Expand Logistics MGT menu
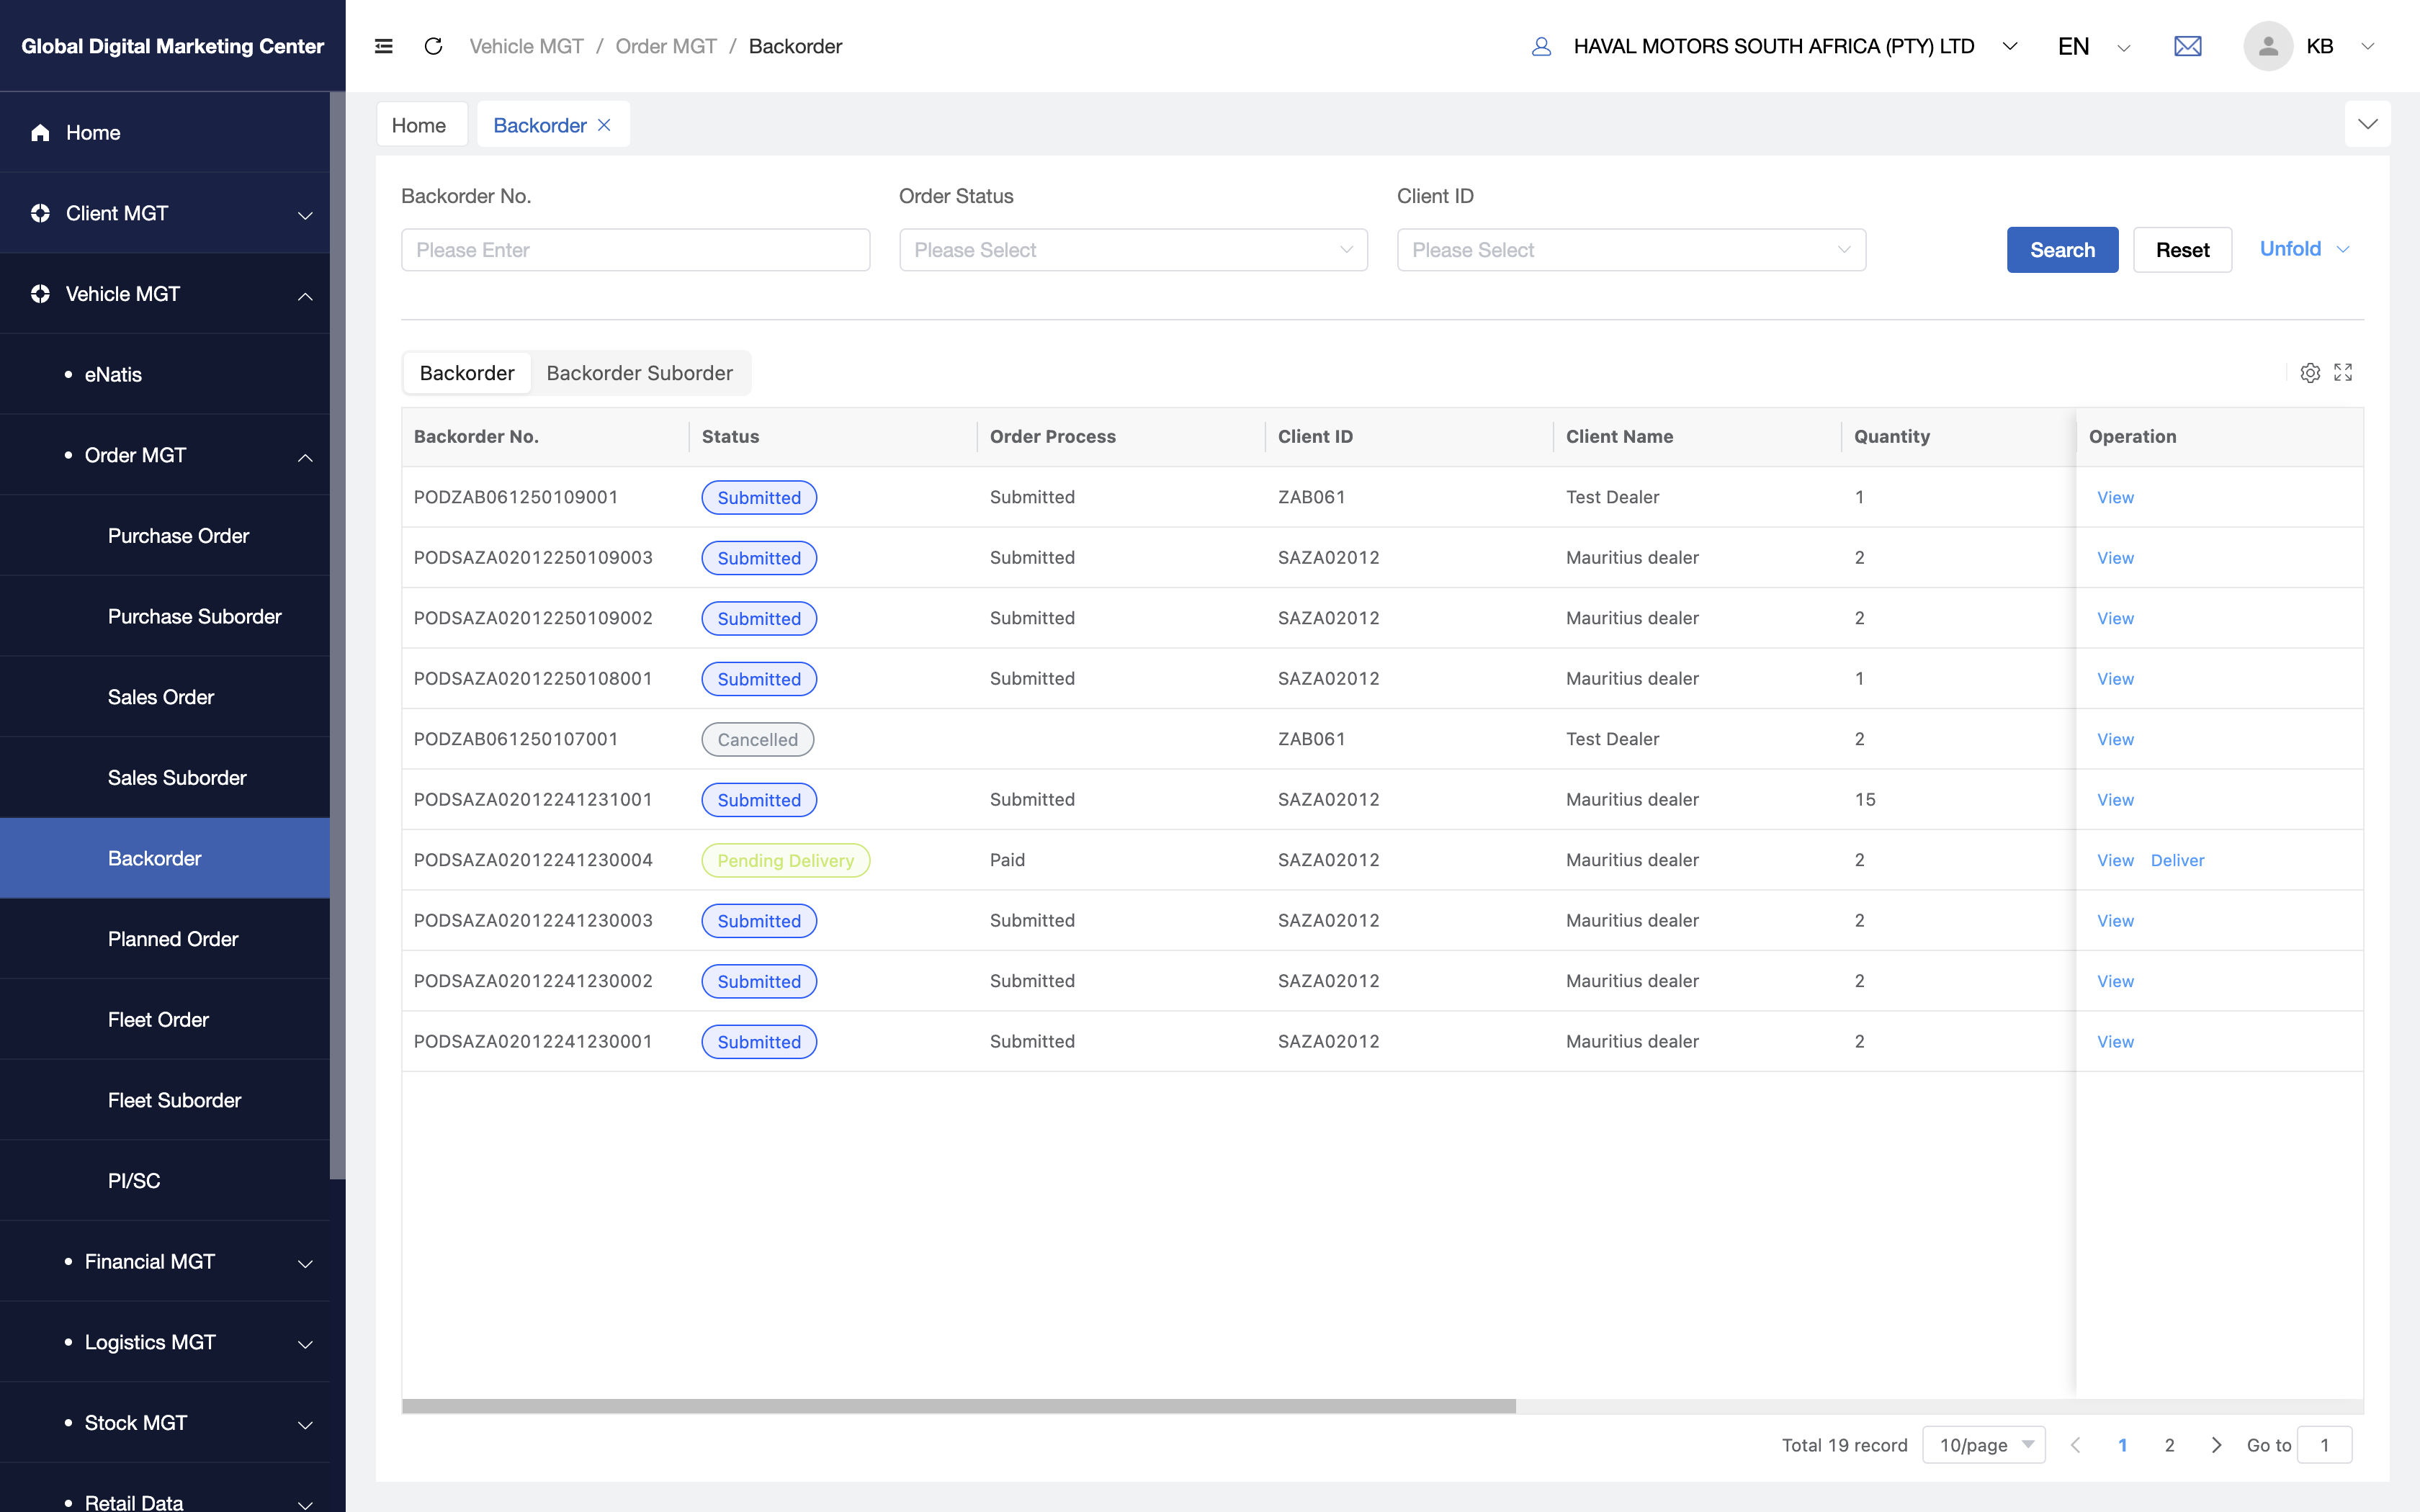This screenshot has height=1512, width=2420. (305, 1344)
